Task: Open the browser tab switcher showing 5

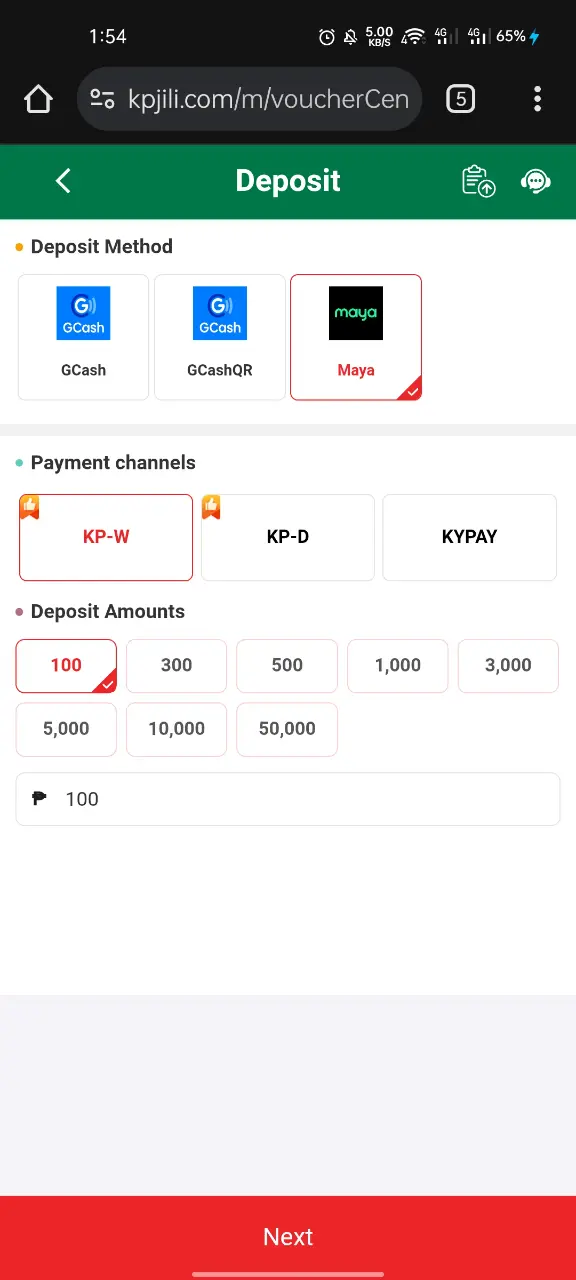Action: (460, 99)
